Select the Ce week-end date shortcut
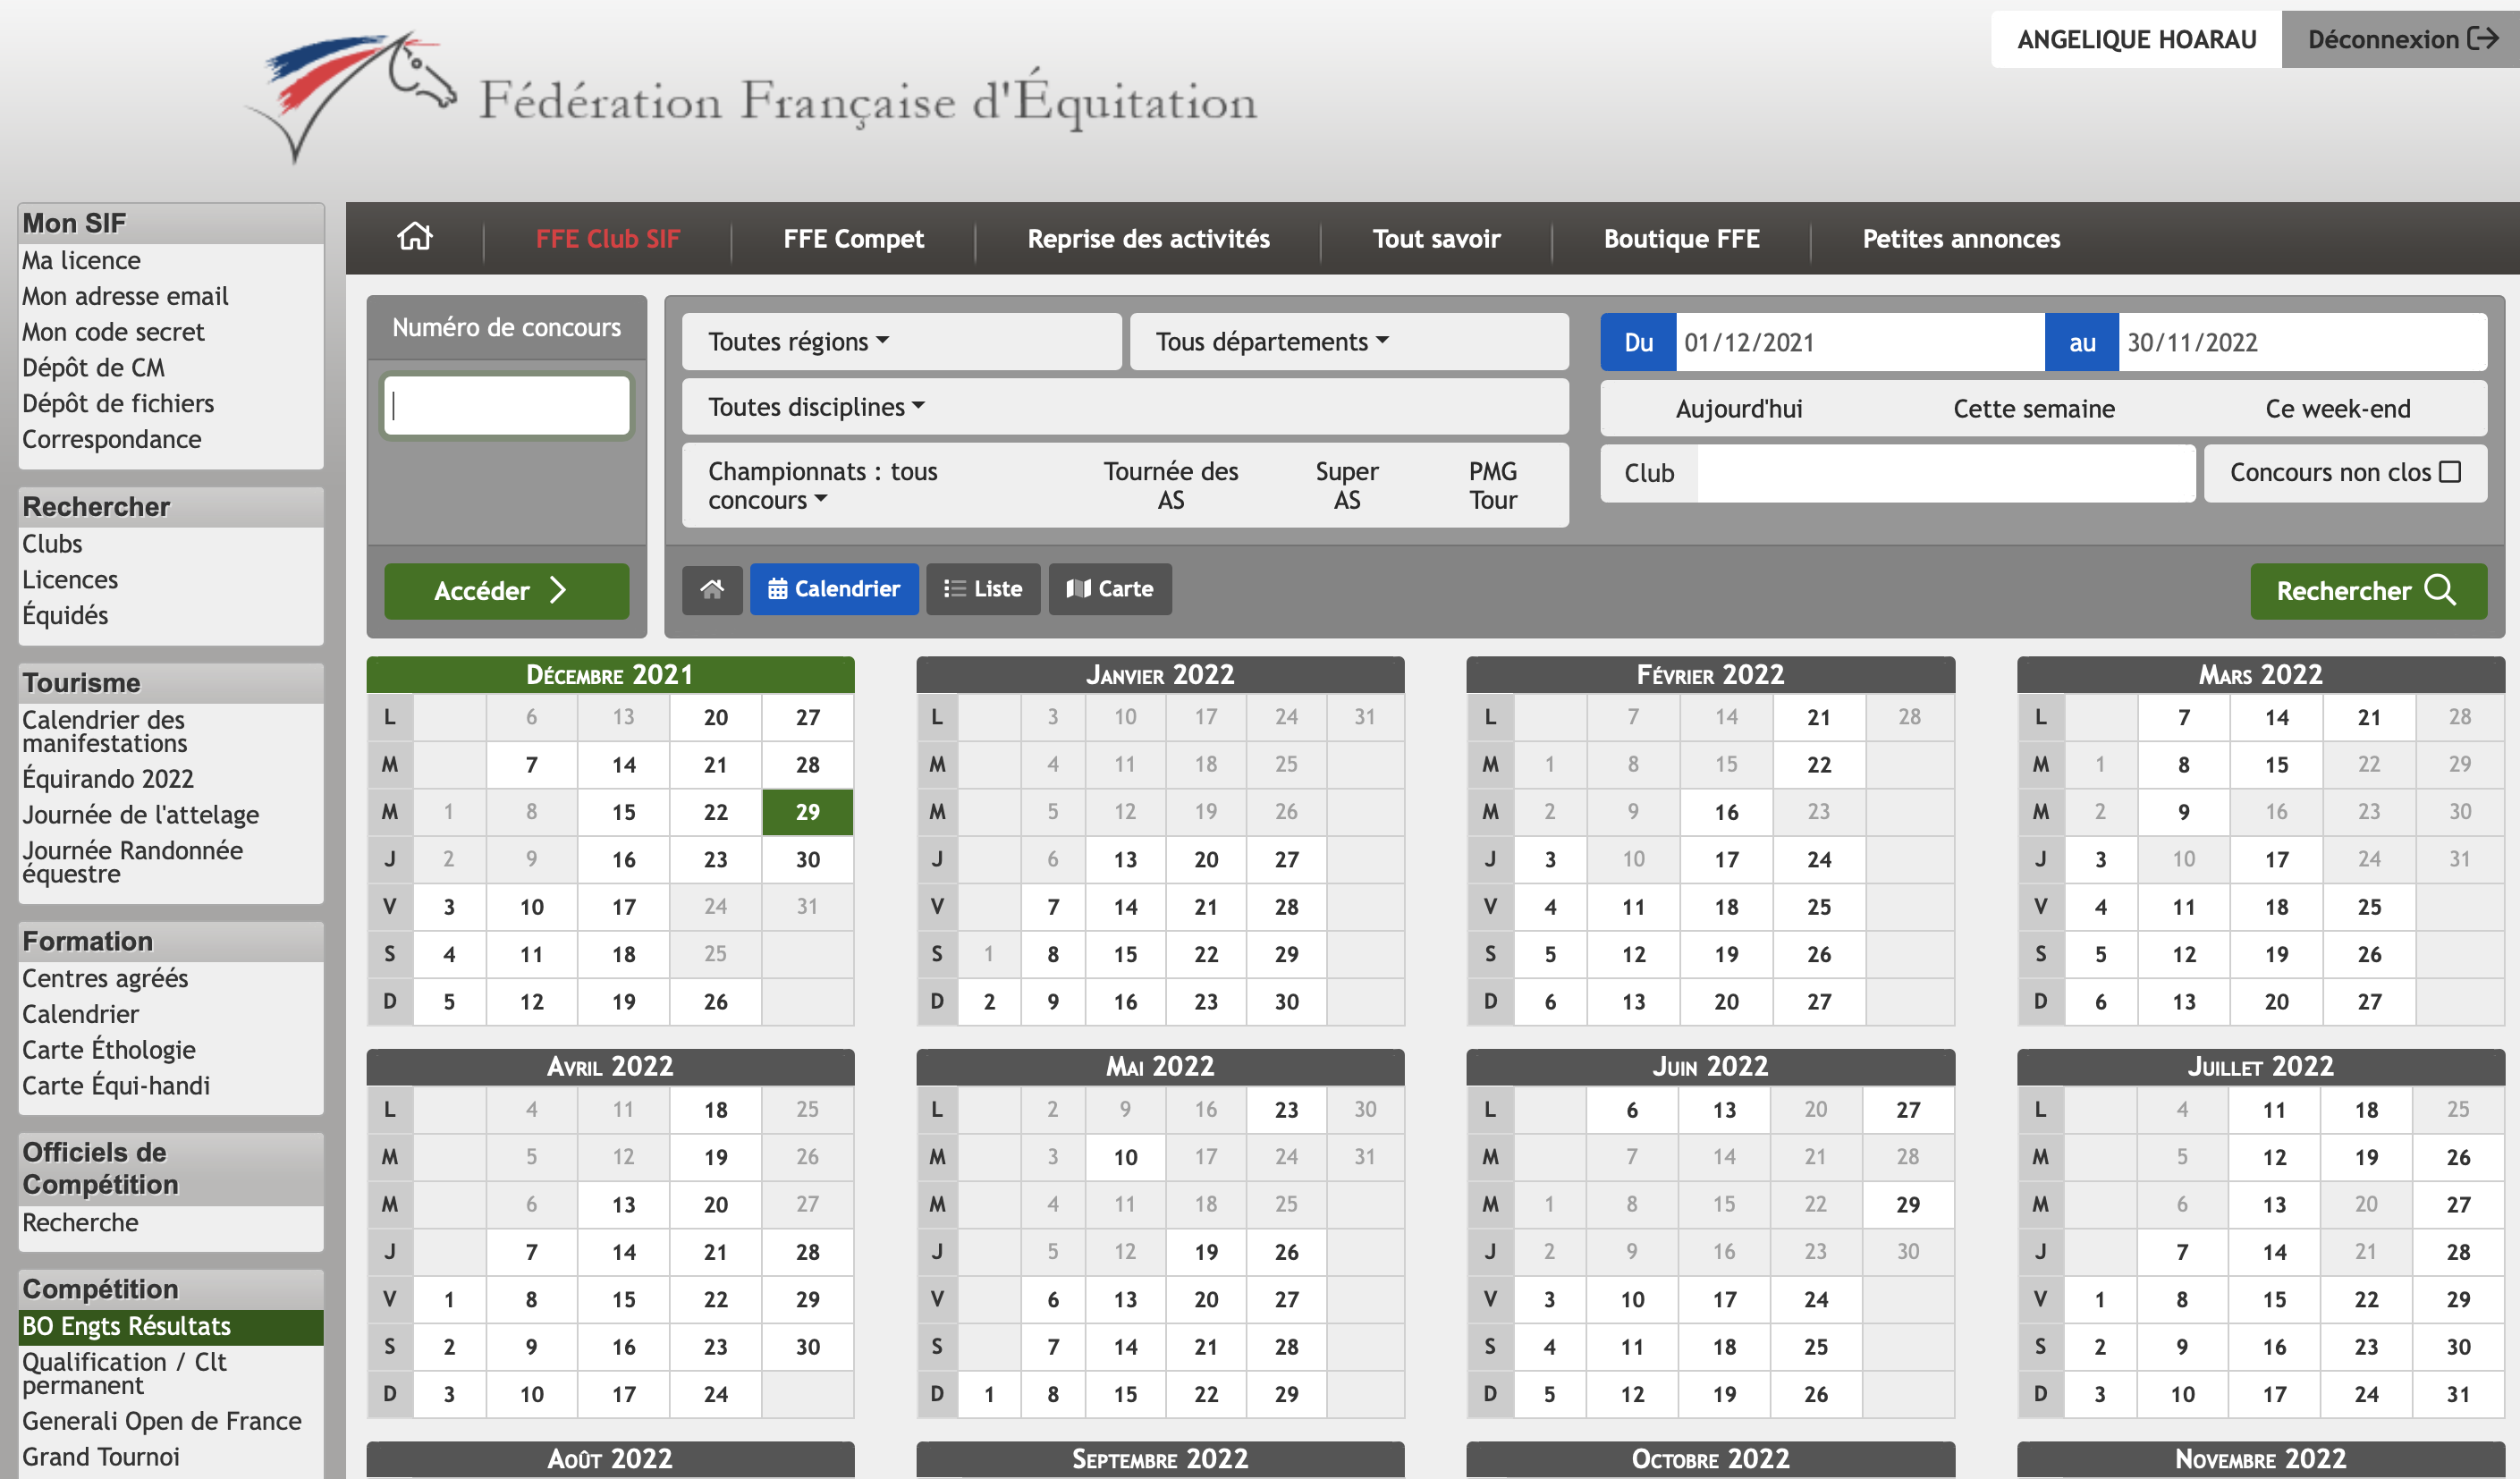 point(2338,408)
